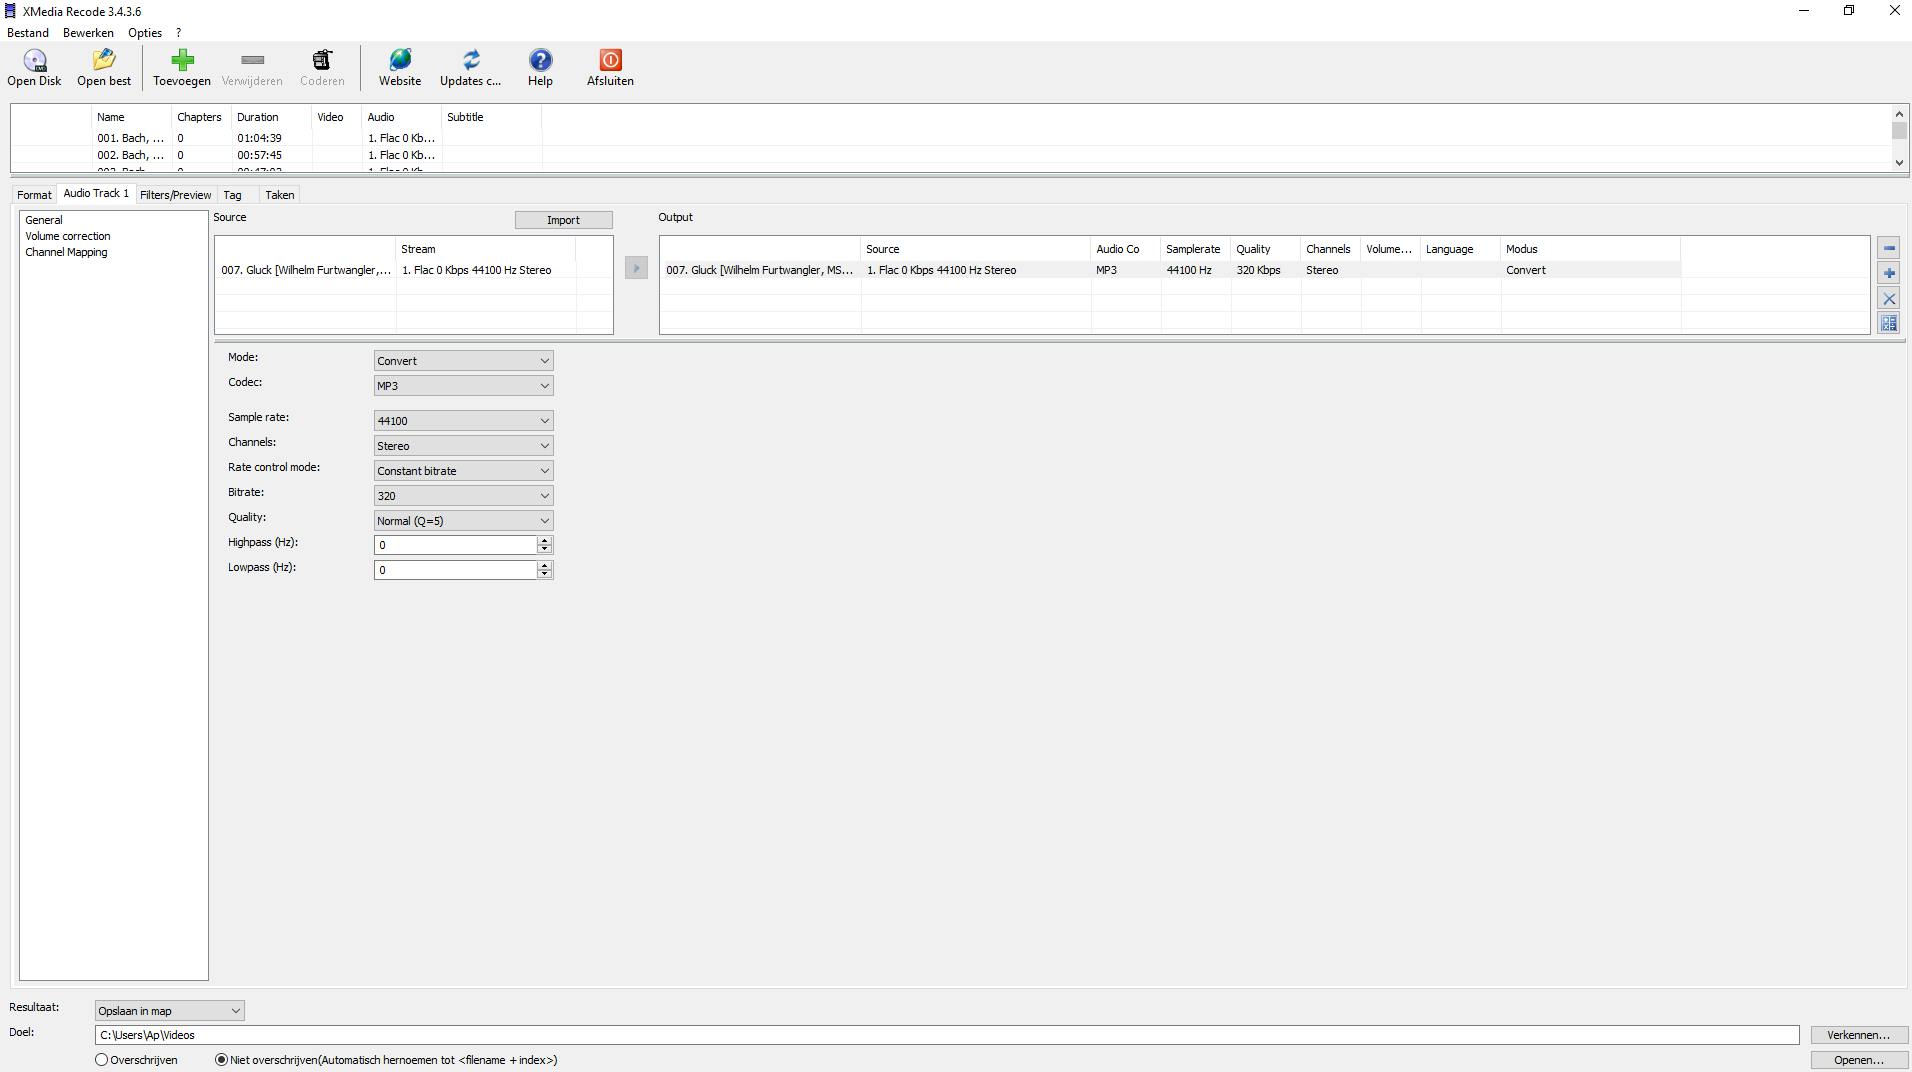Viewport: 1912px width, 1072px height.
Task: Click the green Toevoegen plus icon
Action: [x=182, y=62]
